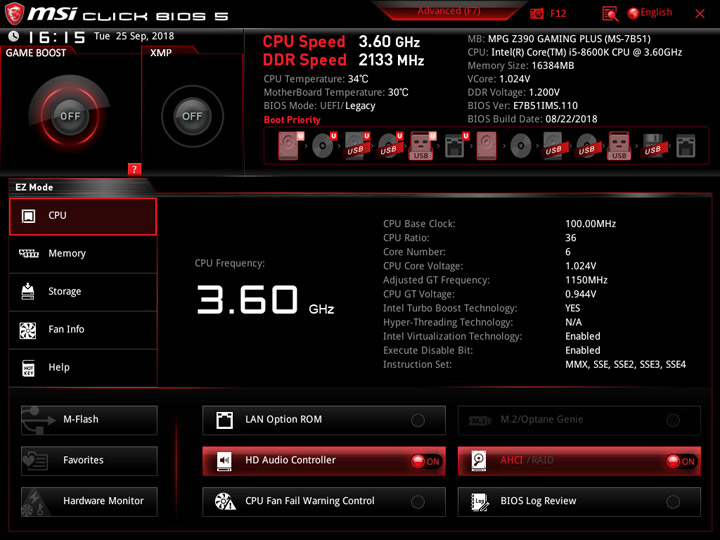
Task: Toggle the XMP profile button
Action: [192, 116]
